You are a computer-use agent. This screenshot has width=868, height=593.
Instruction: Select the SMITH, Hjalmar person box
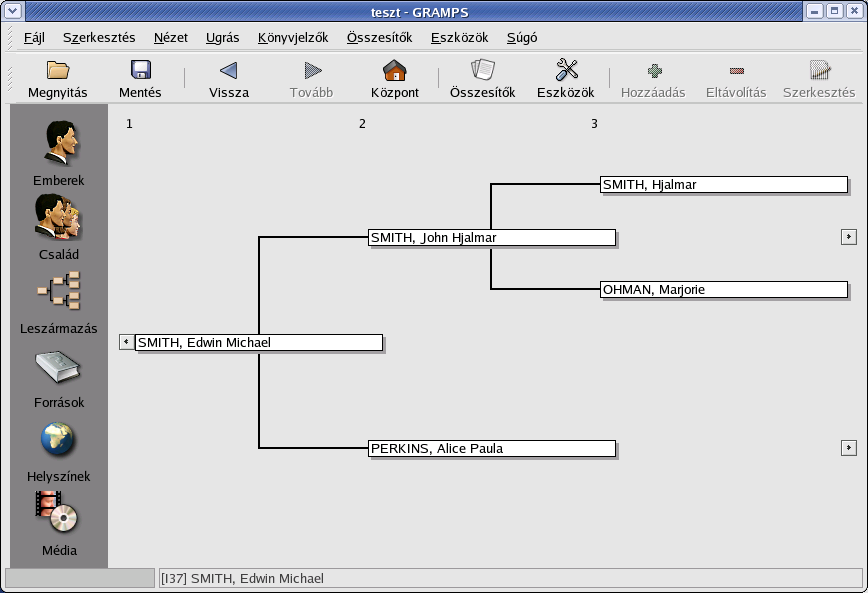tap(723, 185)
